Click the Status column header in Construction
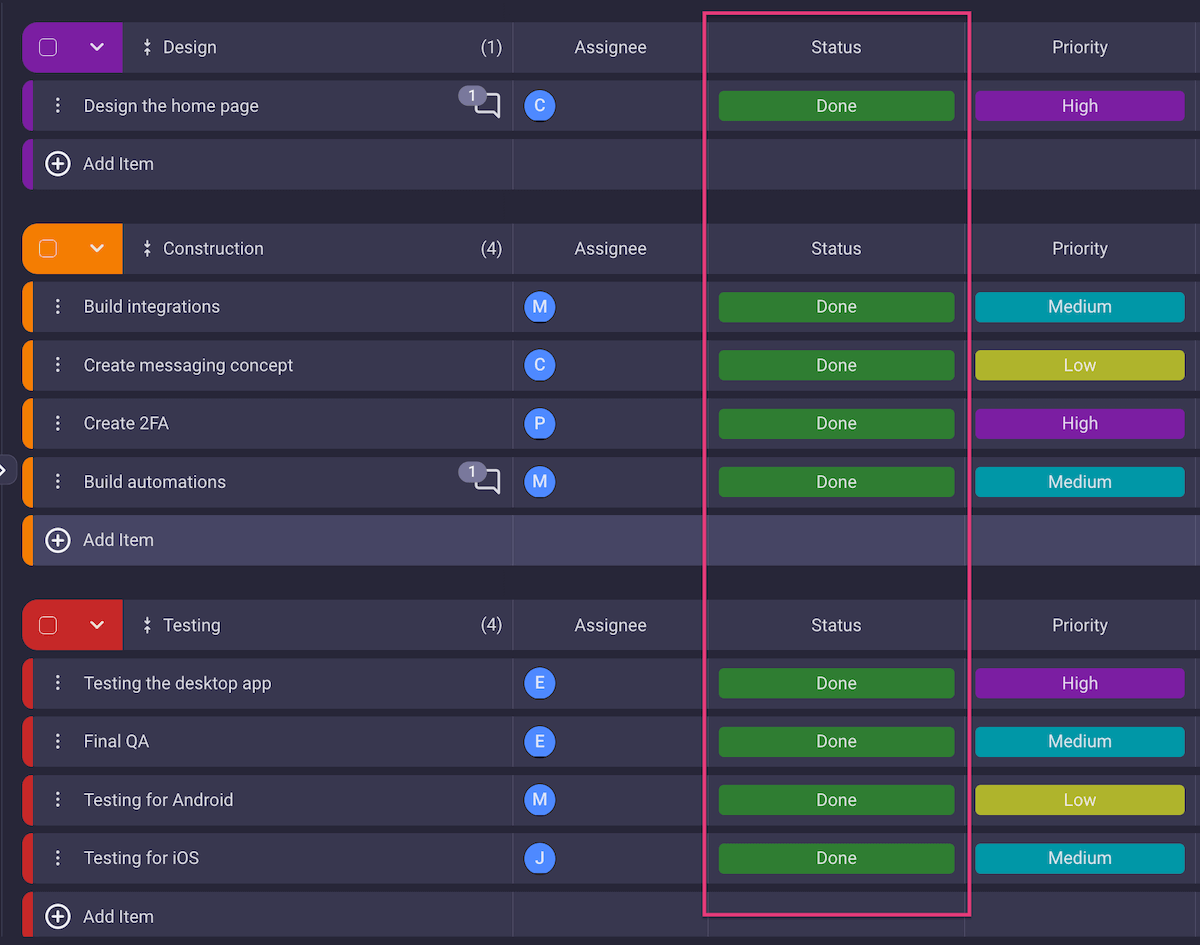Viewport: 1200px width, 945px height. 836,249
